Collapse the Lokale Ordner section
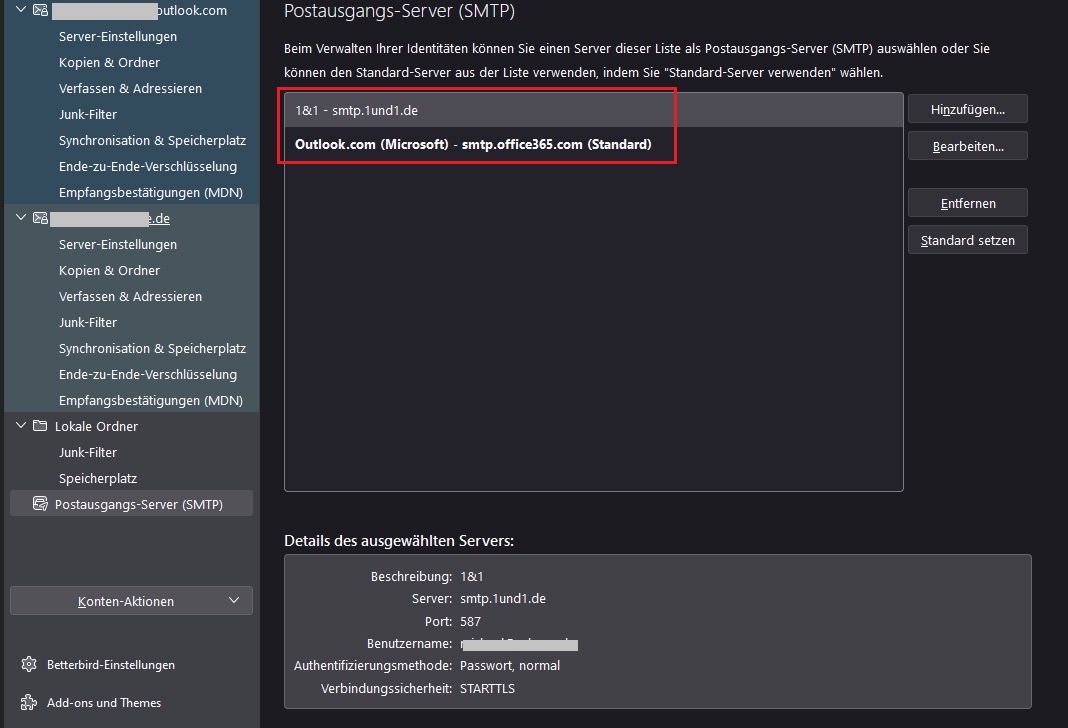 pos(20,425)
